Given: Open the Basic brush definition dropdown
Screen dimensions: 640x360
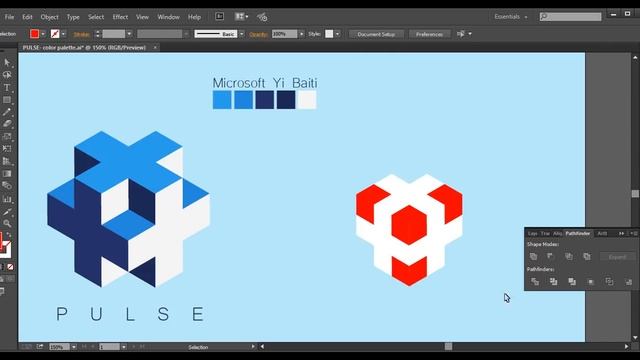Looking at the screenshot, I should 242,34.
